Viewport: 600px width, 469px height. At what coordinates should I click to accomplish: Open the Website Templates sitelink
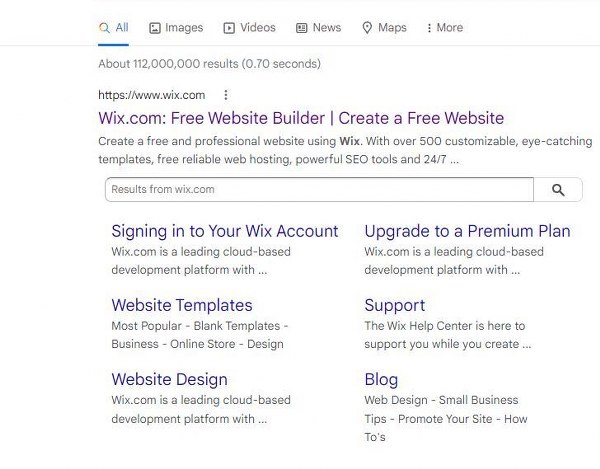182,305
